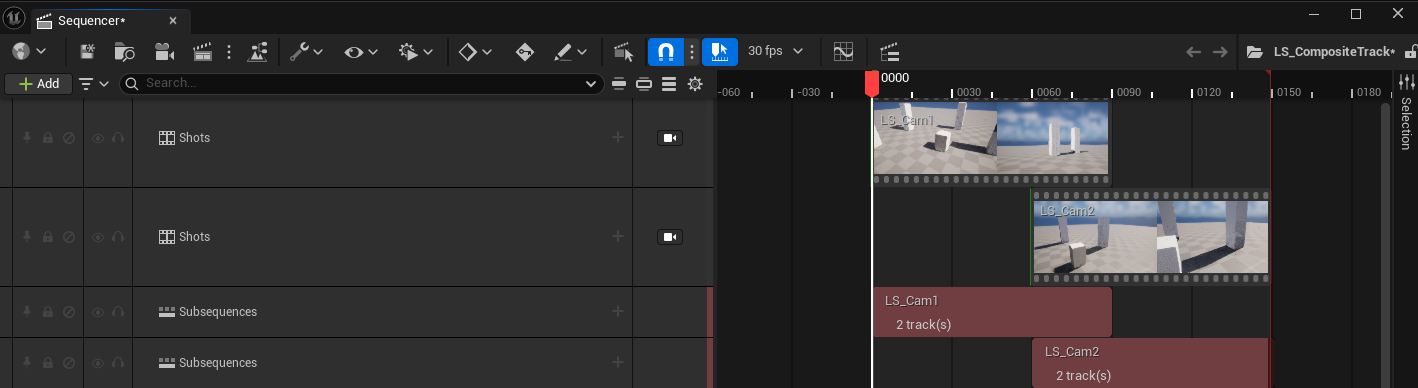The height and width of the screenshot is (388, 1418).
Task: Toggle camera lock on LS_Cam1 Shots track
Action: [x=670, y=138]
